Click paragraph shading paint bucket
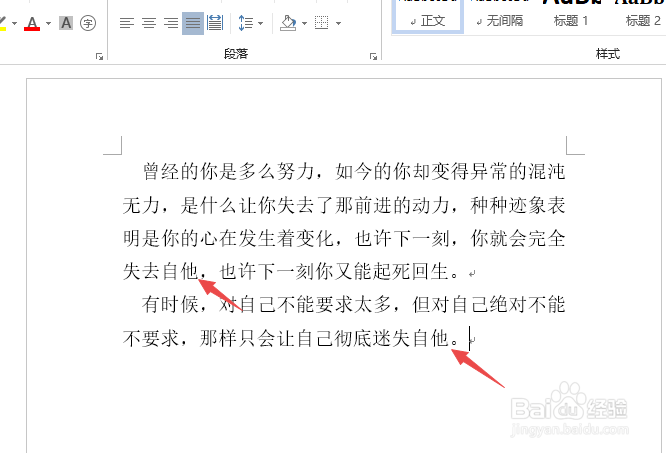Screen dimensions: 666x453 pos(288,23)
